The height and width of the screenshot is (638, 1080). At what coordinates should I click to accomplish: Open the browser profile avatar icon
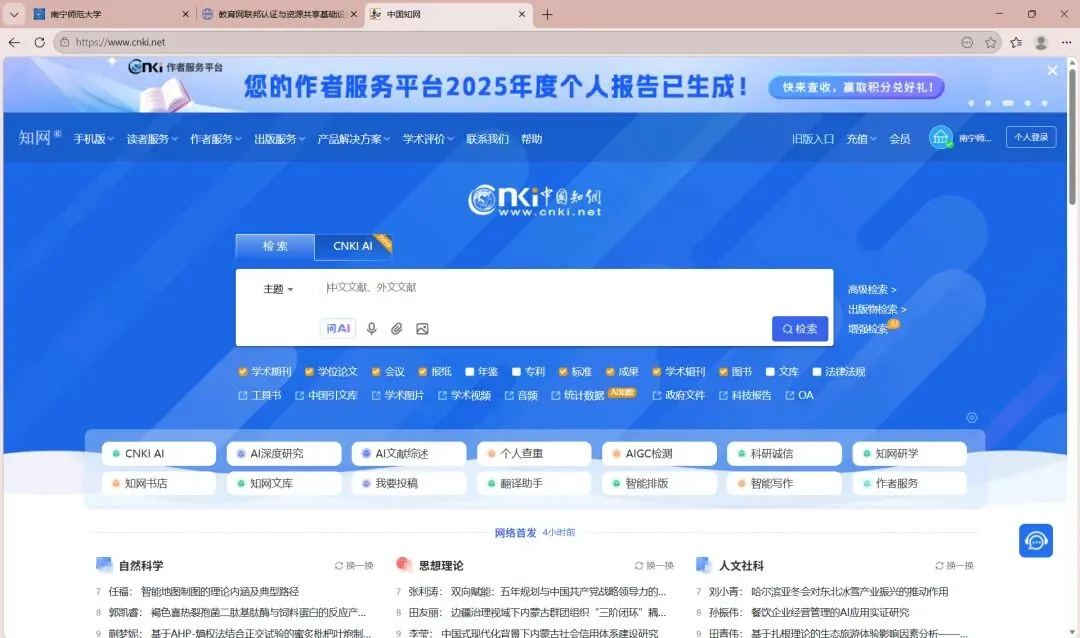(1041, 43)
